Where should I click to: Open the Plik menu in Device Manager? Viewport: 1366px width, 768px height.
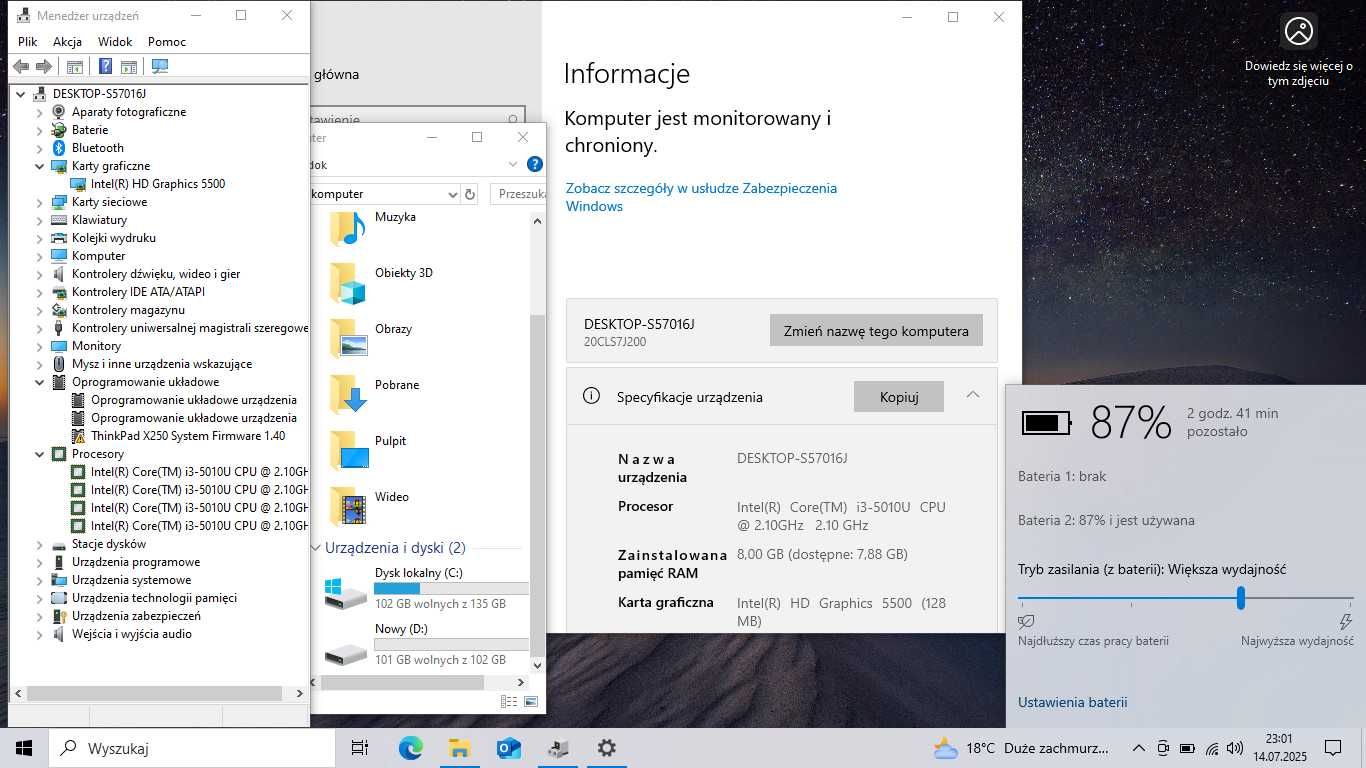pyautogui.click(x=28, y=41)
